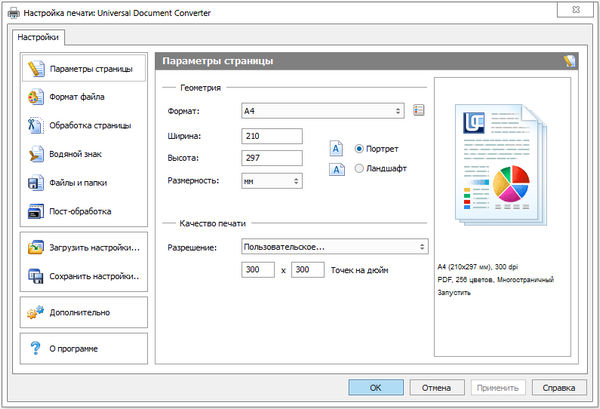Click the Файлы и папки floppy icon

pos(36,183)
